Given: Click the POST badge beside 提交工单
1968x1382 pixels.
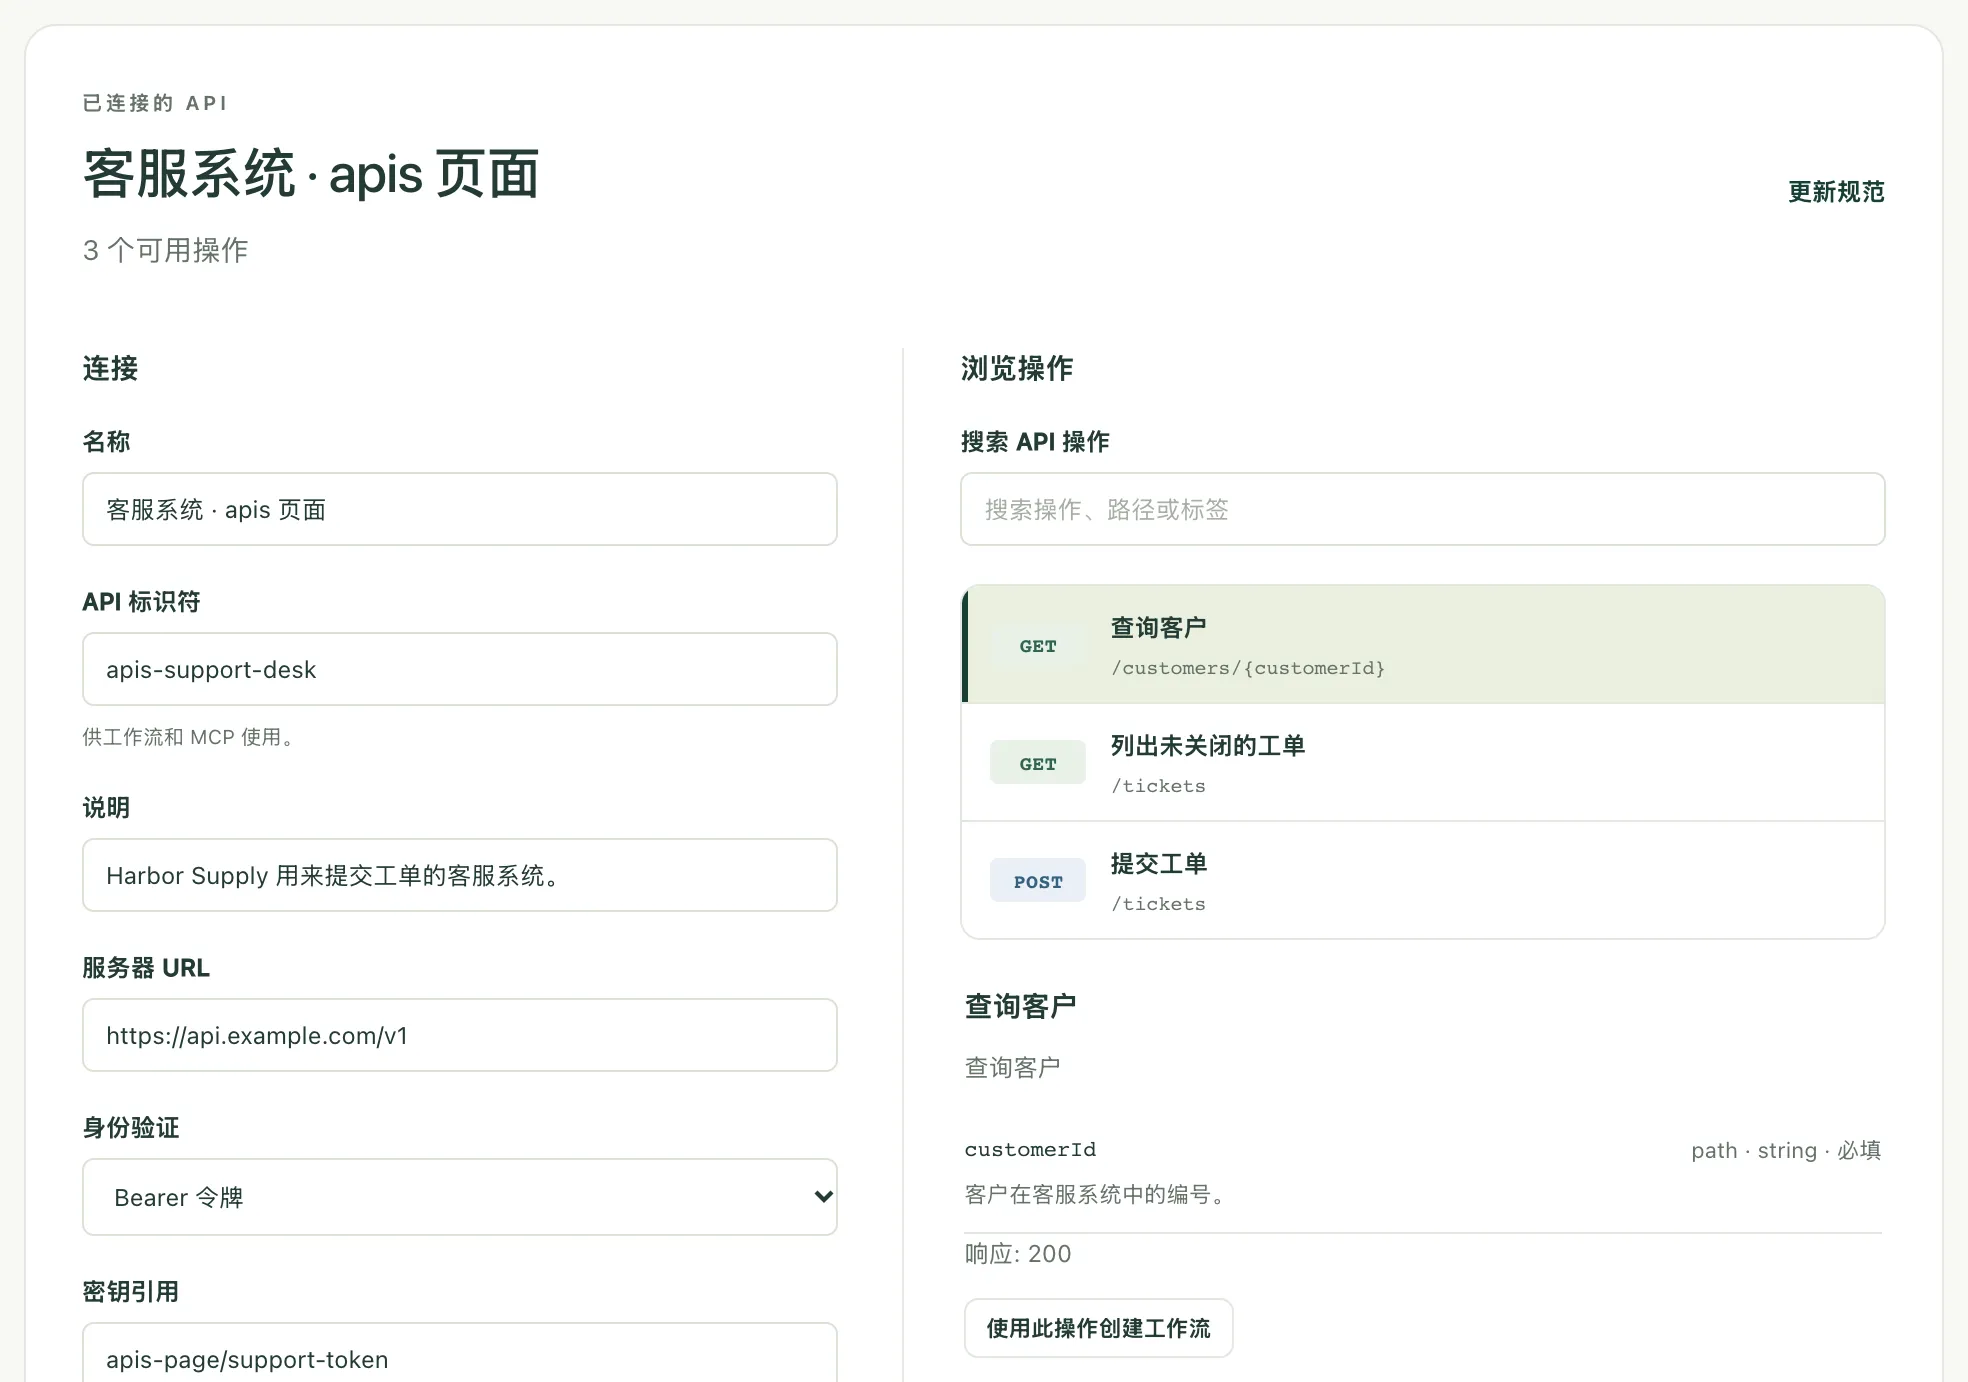Looking at the screenshot, I should (1038, 881).
